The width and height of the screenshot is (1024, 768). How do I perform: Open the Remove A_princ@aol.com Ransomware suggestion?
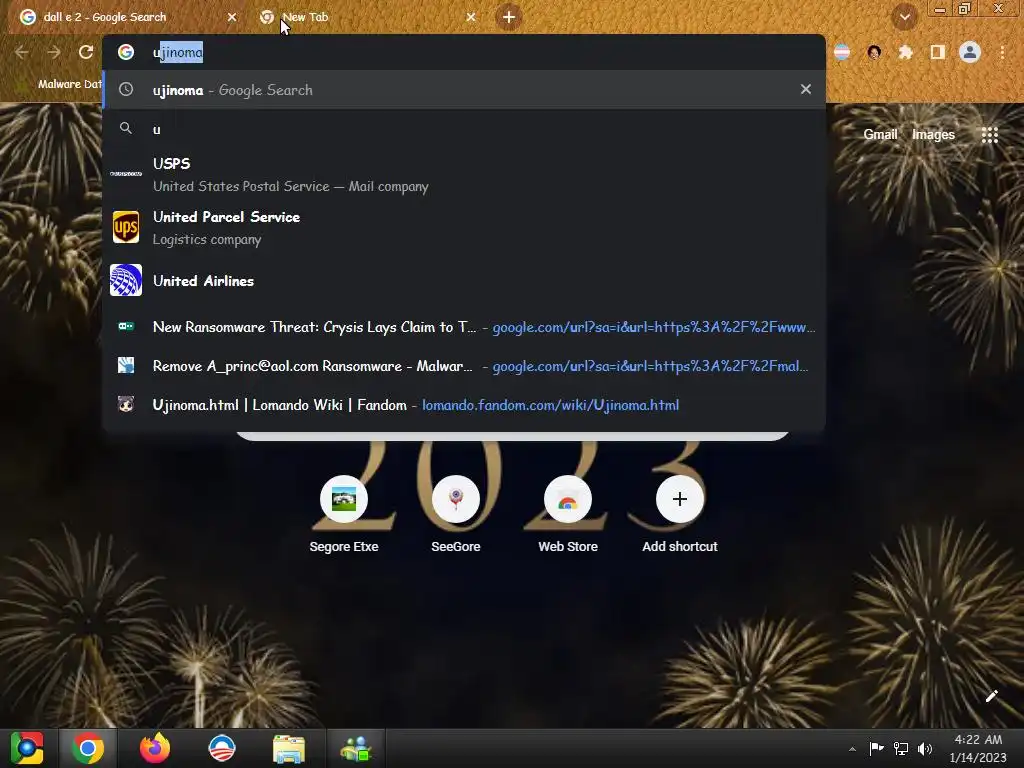pos(464,366)
